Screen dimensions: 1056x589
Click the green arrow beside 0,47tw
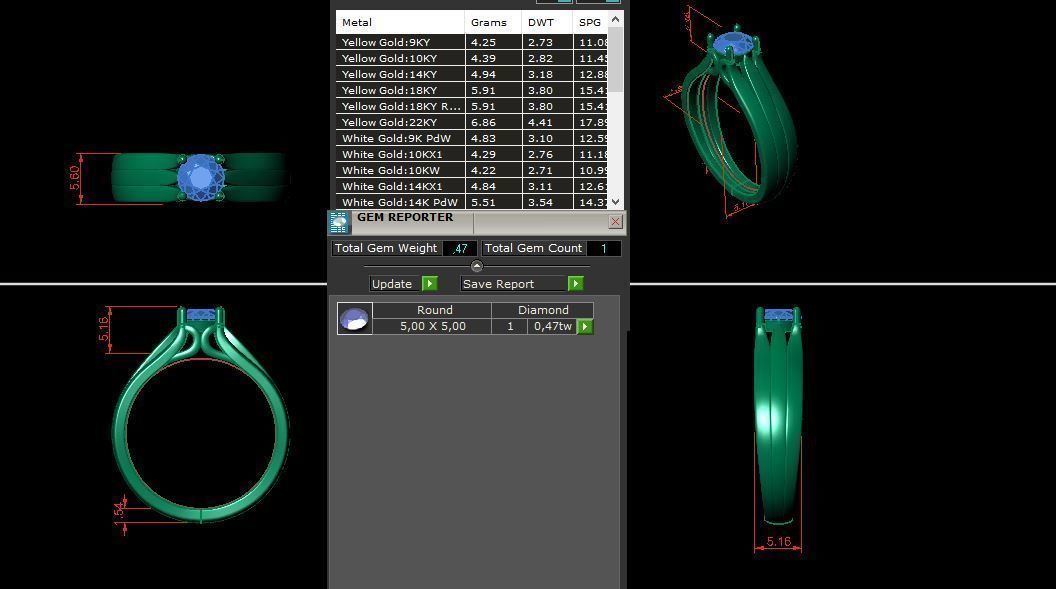(x=585, y=326)
